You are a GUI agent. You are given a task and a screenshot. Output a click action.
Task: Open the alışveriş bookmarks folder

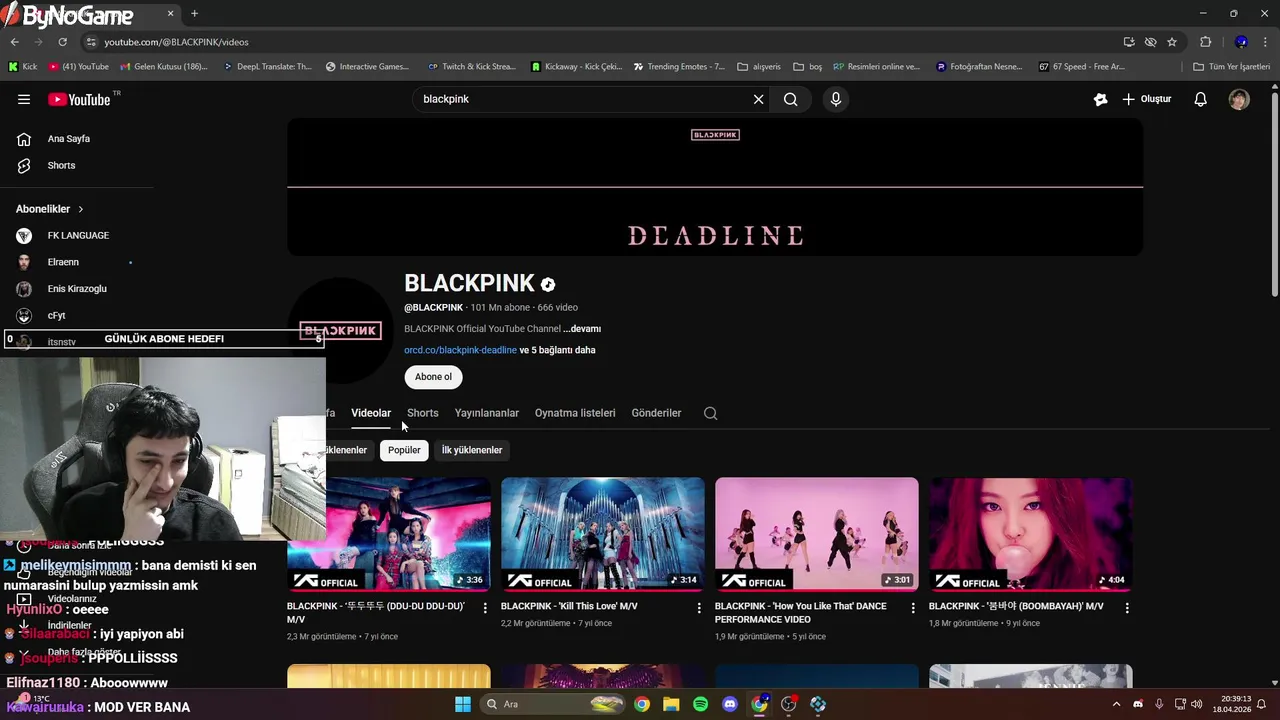pyautogui.click(x=759, y=67)
